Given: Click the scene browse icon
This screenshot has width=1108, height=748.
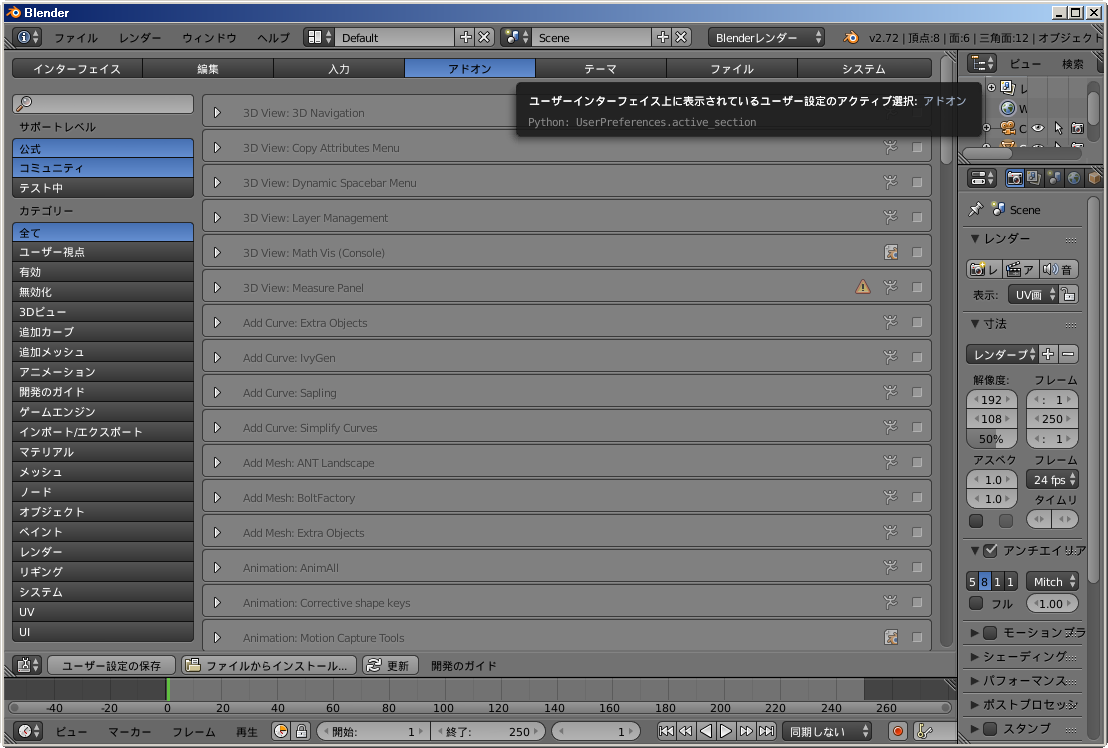Looking at the screenshot, I should 516,37.
